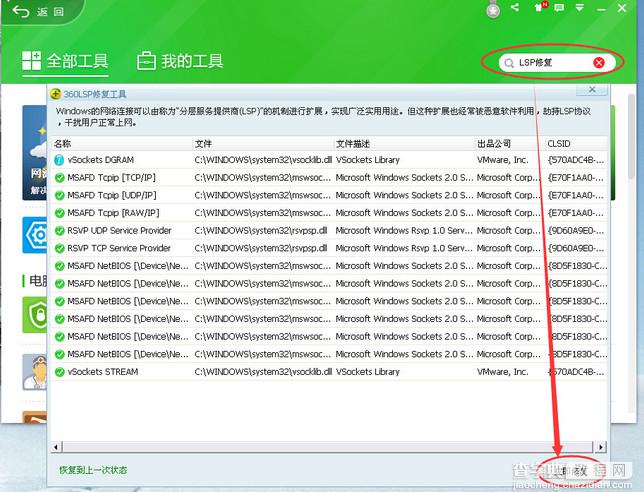Viewport: 644px width, 492px height.
Task: Sort by the 文件 column header
Action: click(x=263, y=143)
